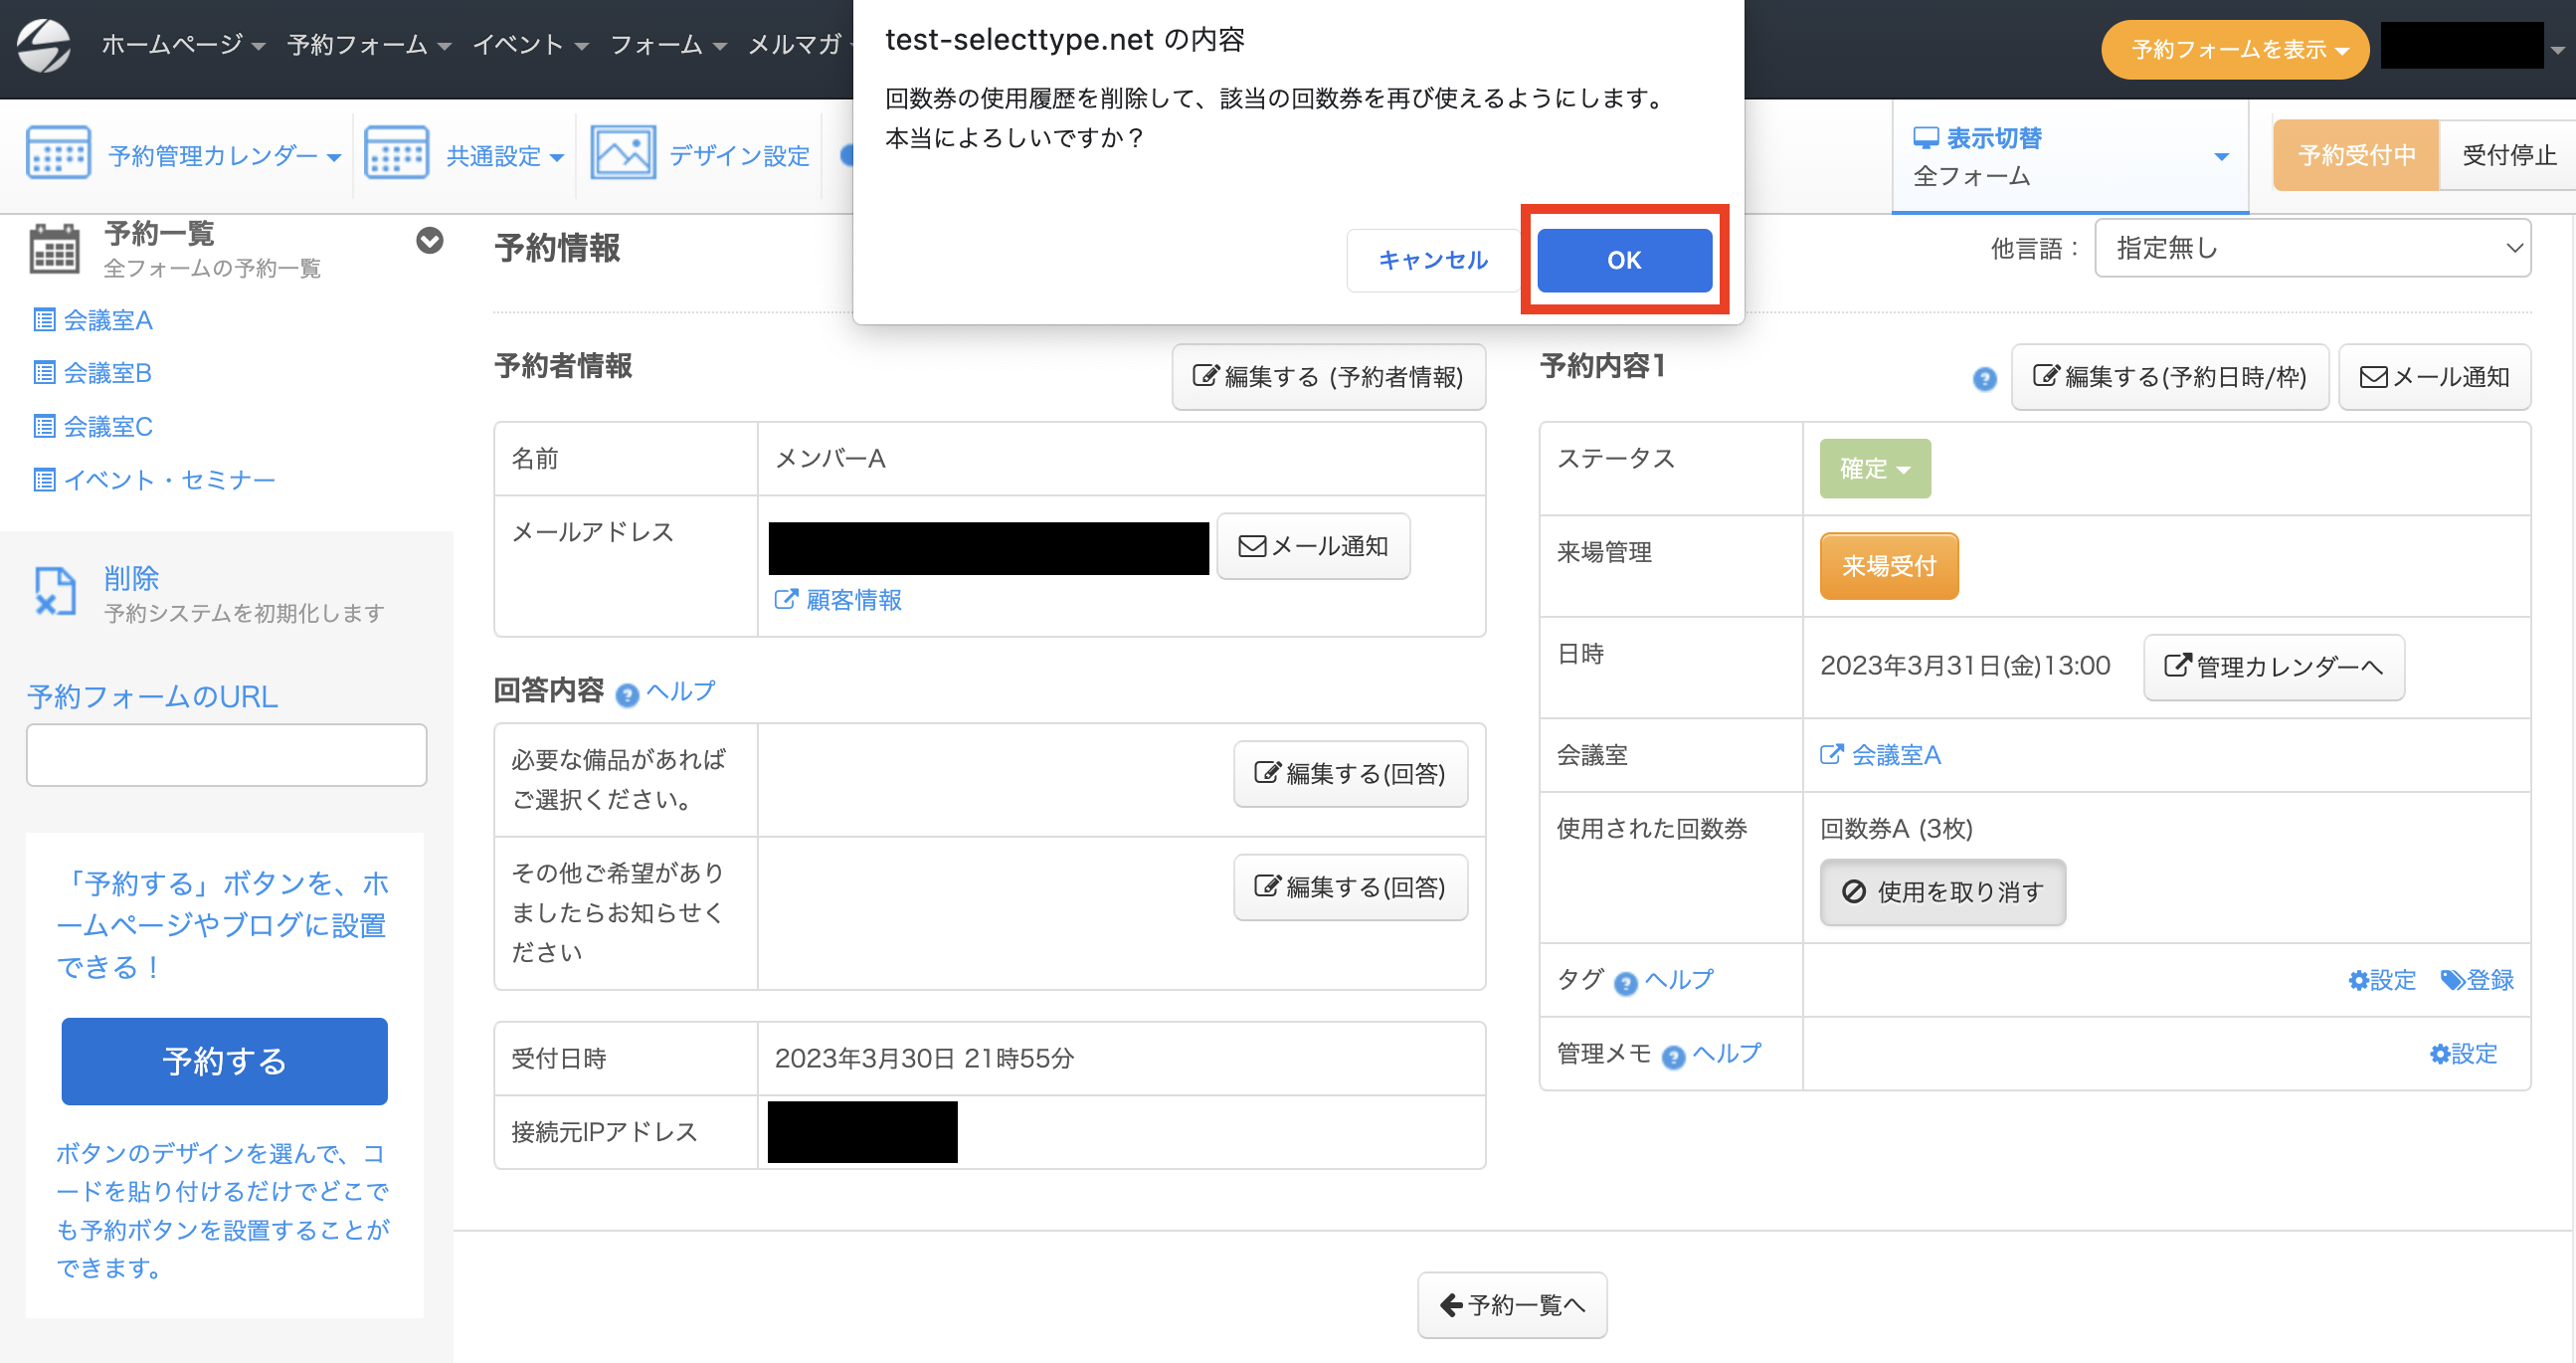This screenshot has width=2576, height=1363.
Task: Click the SelectType logo icon
Action: pyautogui.click(x=44, y=45)
